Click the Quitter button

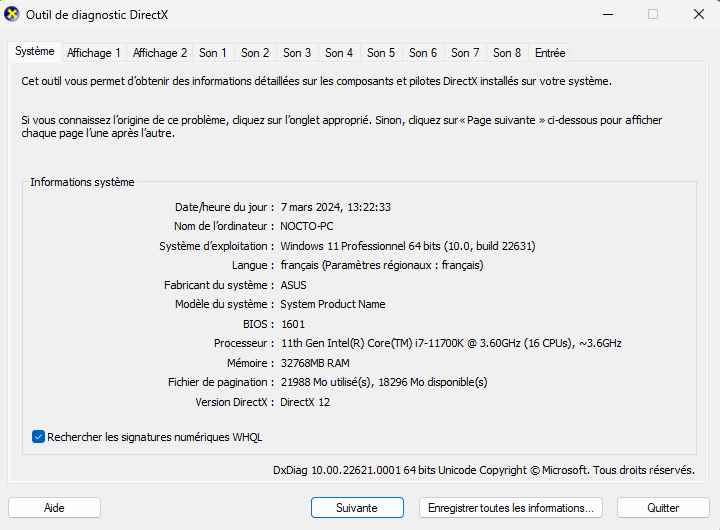(663, 507)
